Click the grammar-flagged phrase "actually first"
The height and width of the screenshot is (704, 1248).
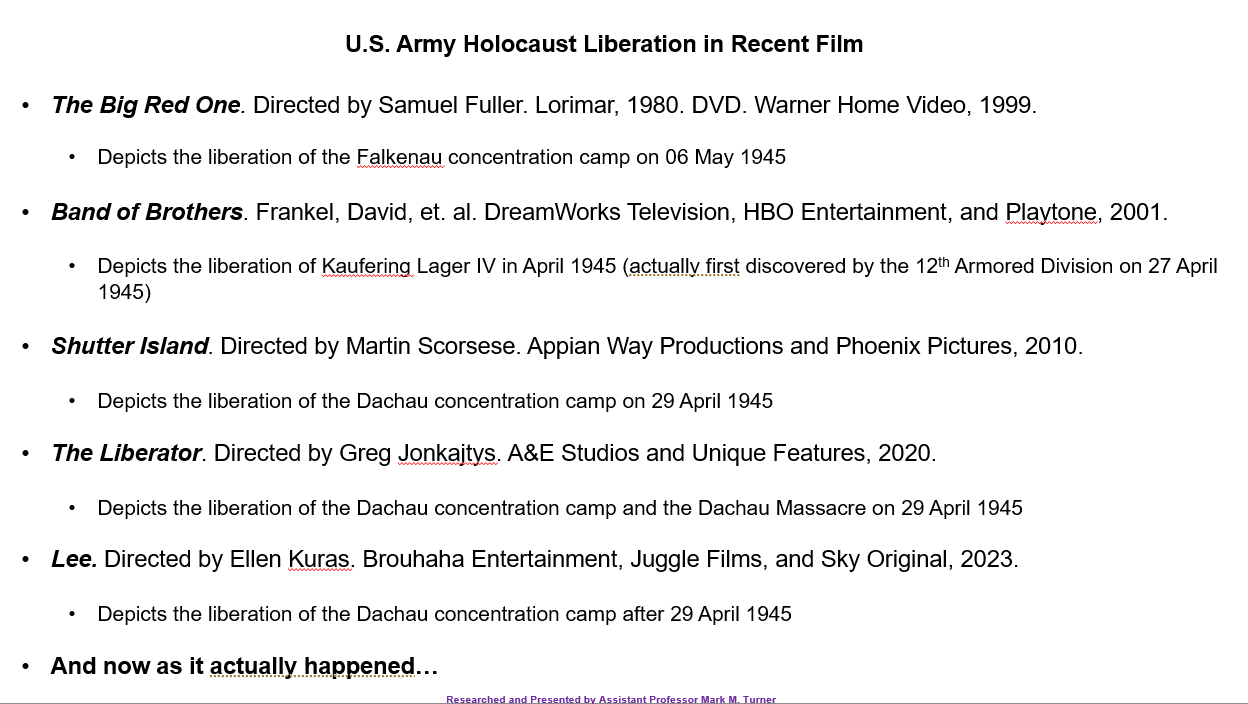[685, 266]
